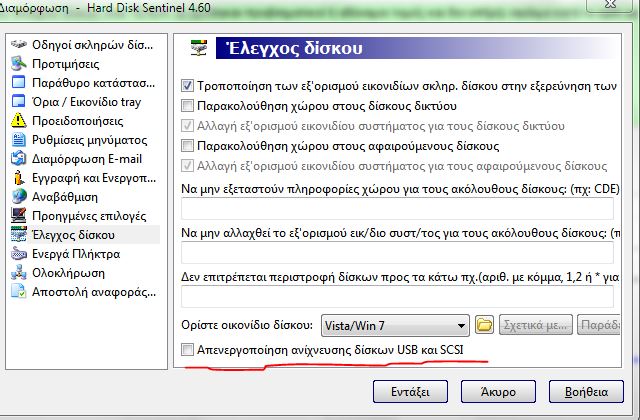Click the Όρια / Εικονίδιο tray icon
Screen dimensions: 640x420
pyautogui.click(x=19, y=102)
